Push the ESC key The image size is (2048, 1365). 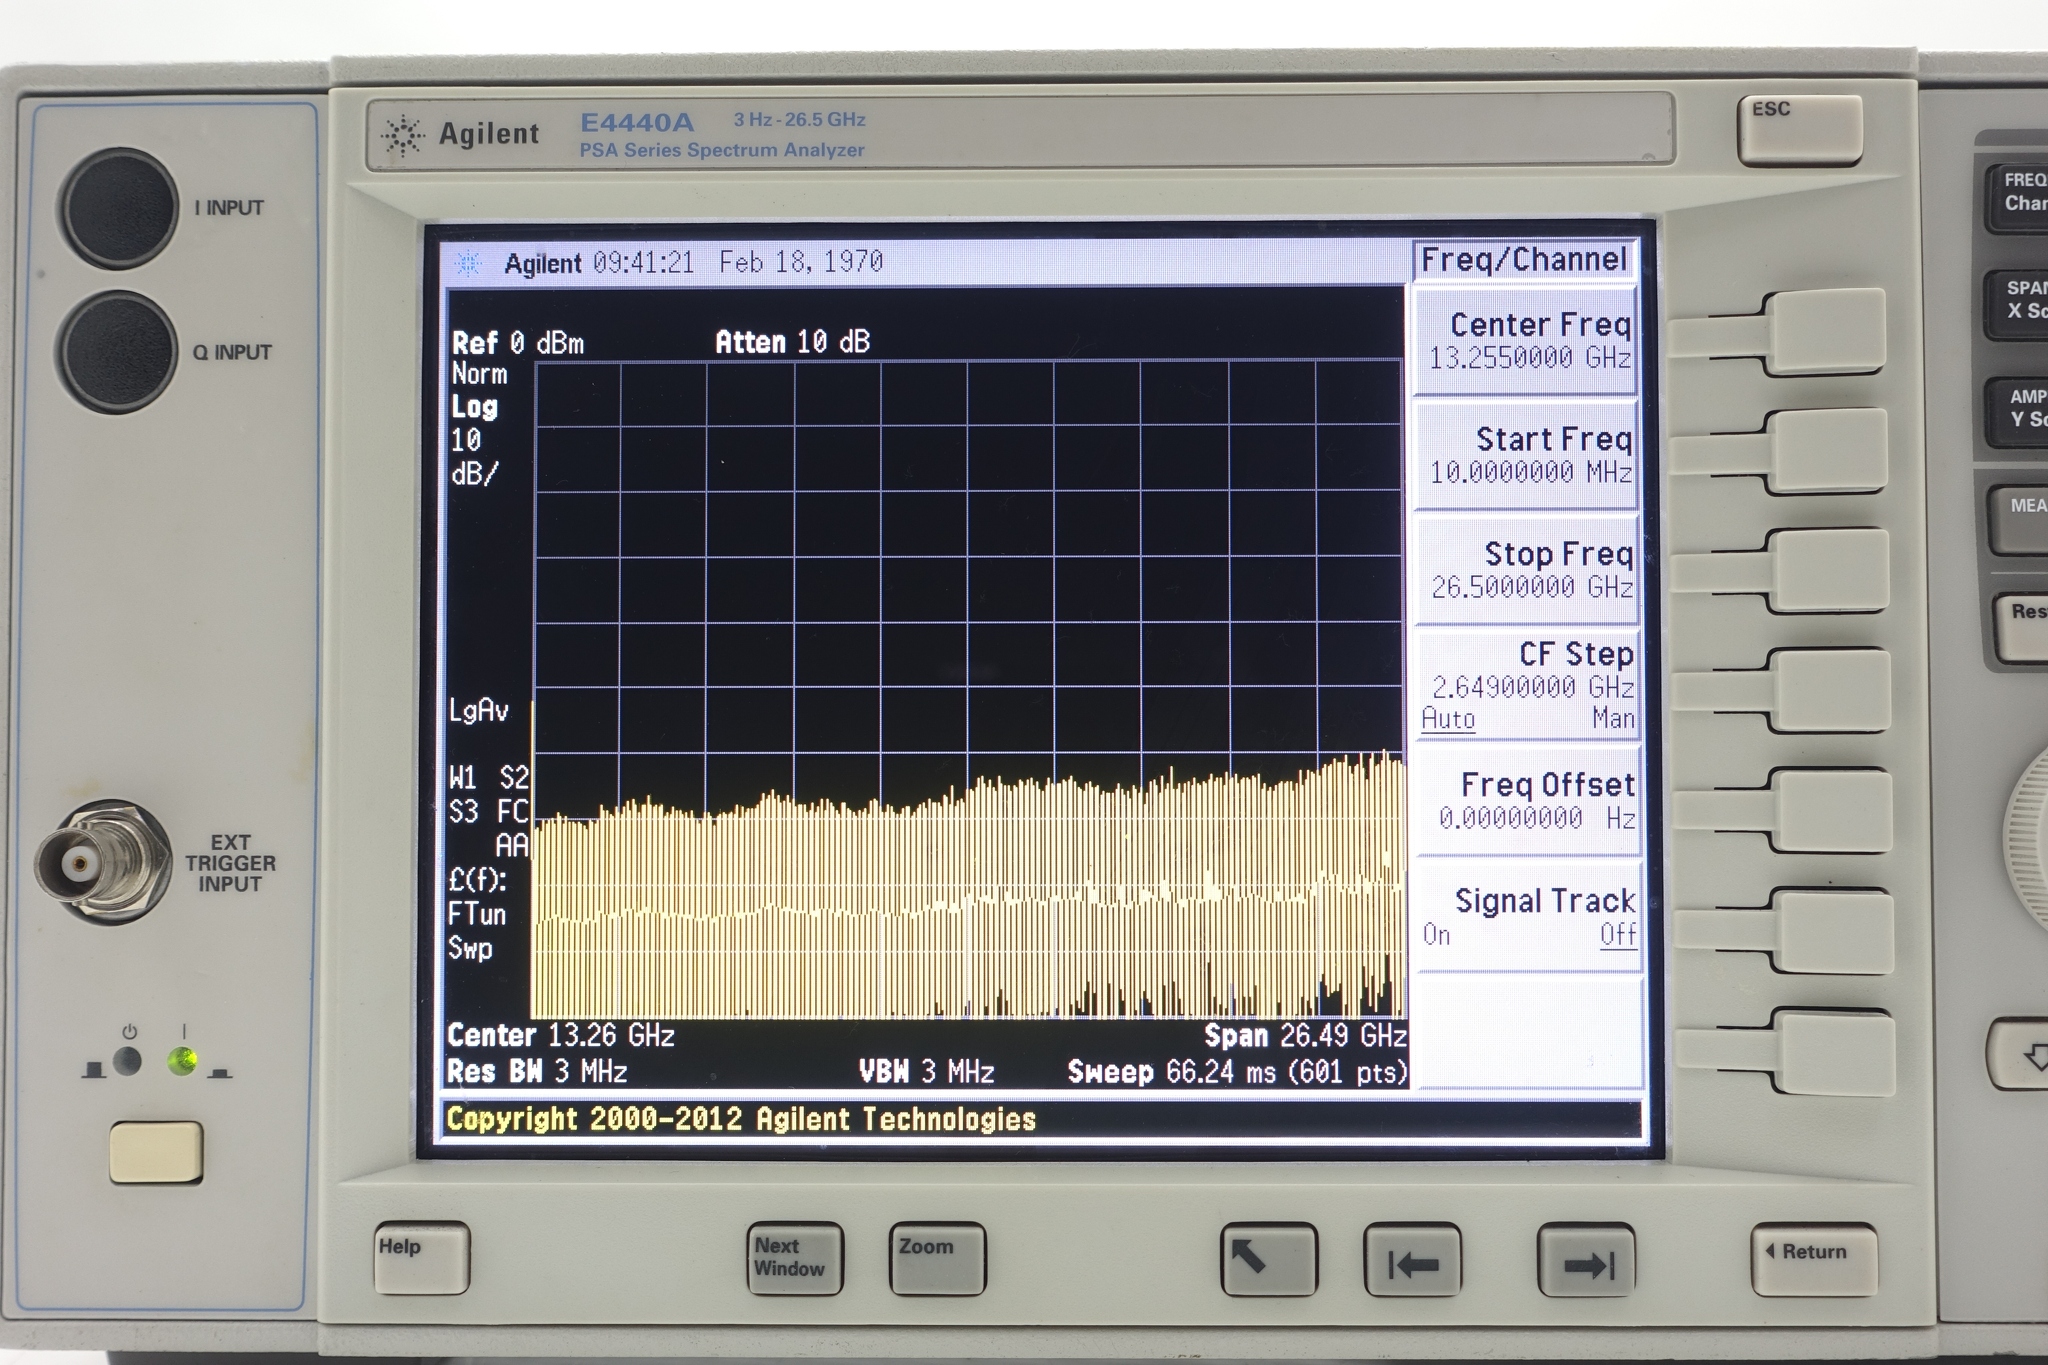[x=1800, y=129]
